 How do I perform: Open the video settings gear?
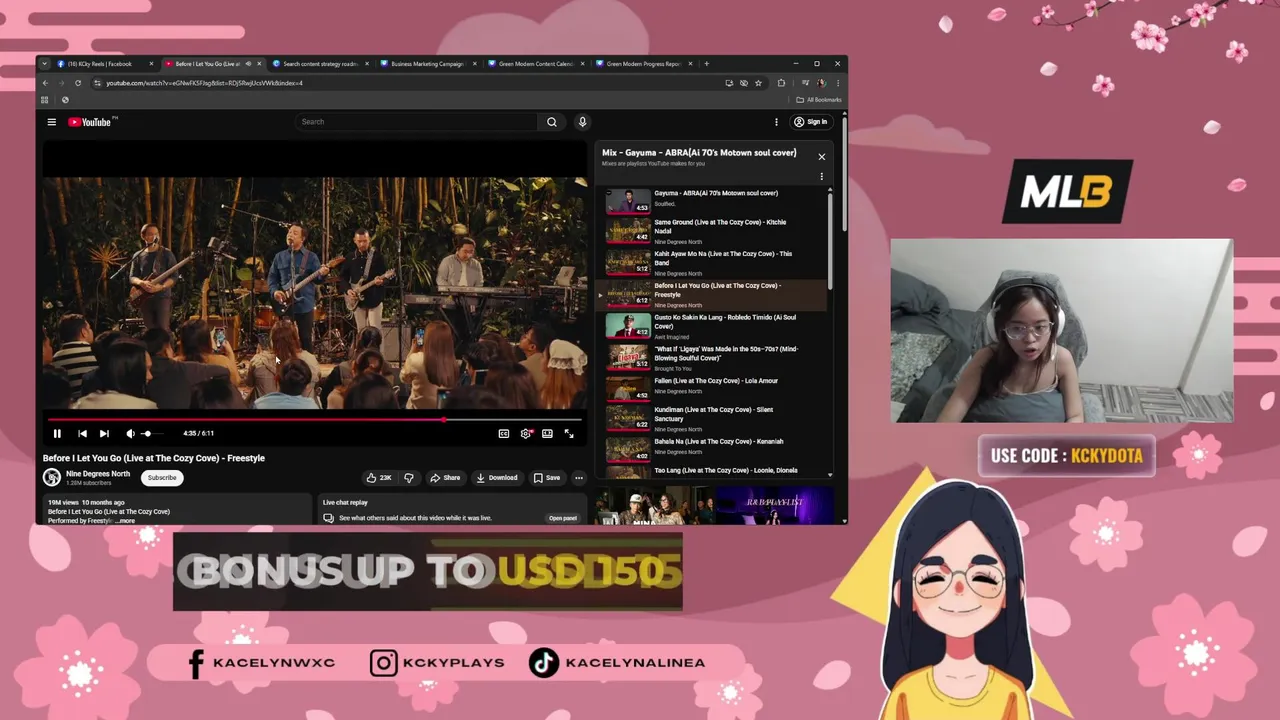click(x=526, y=433)
